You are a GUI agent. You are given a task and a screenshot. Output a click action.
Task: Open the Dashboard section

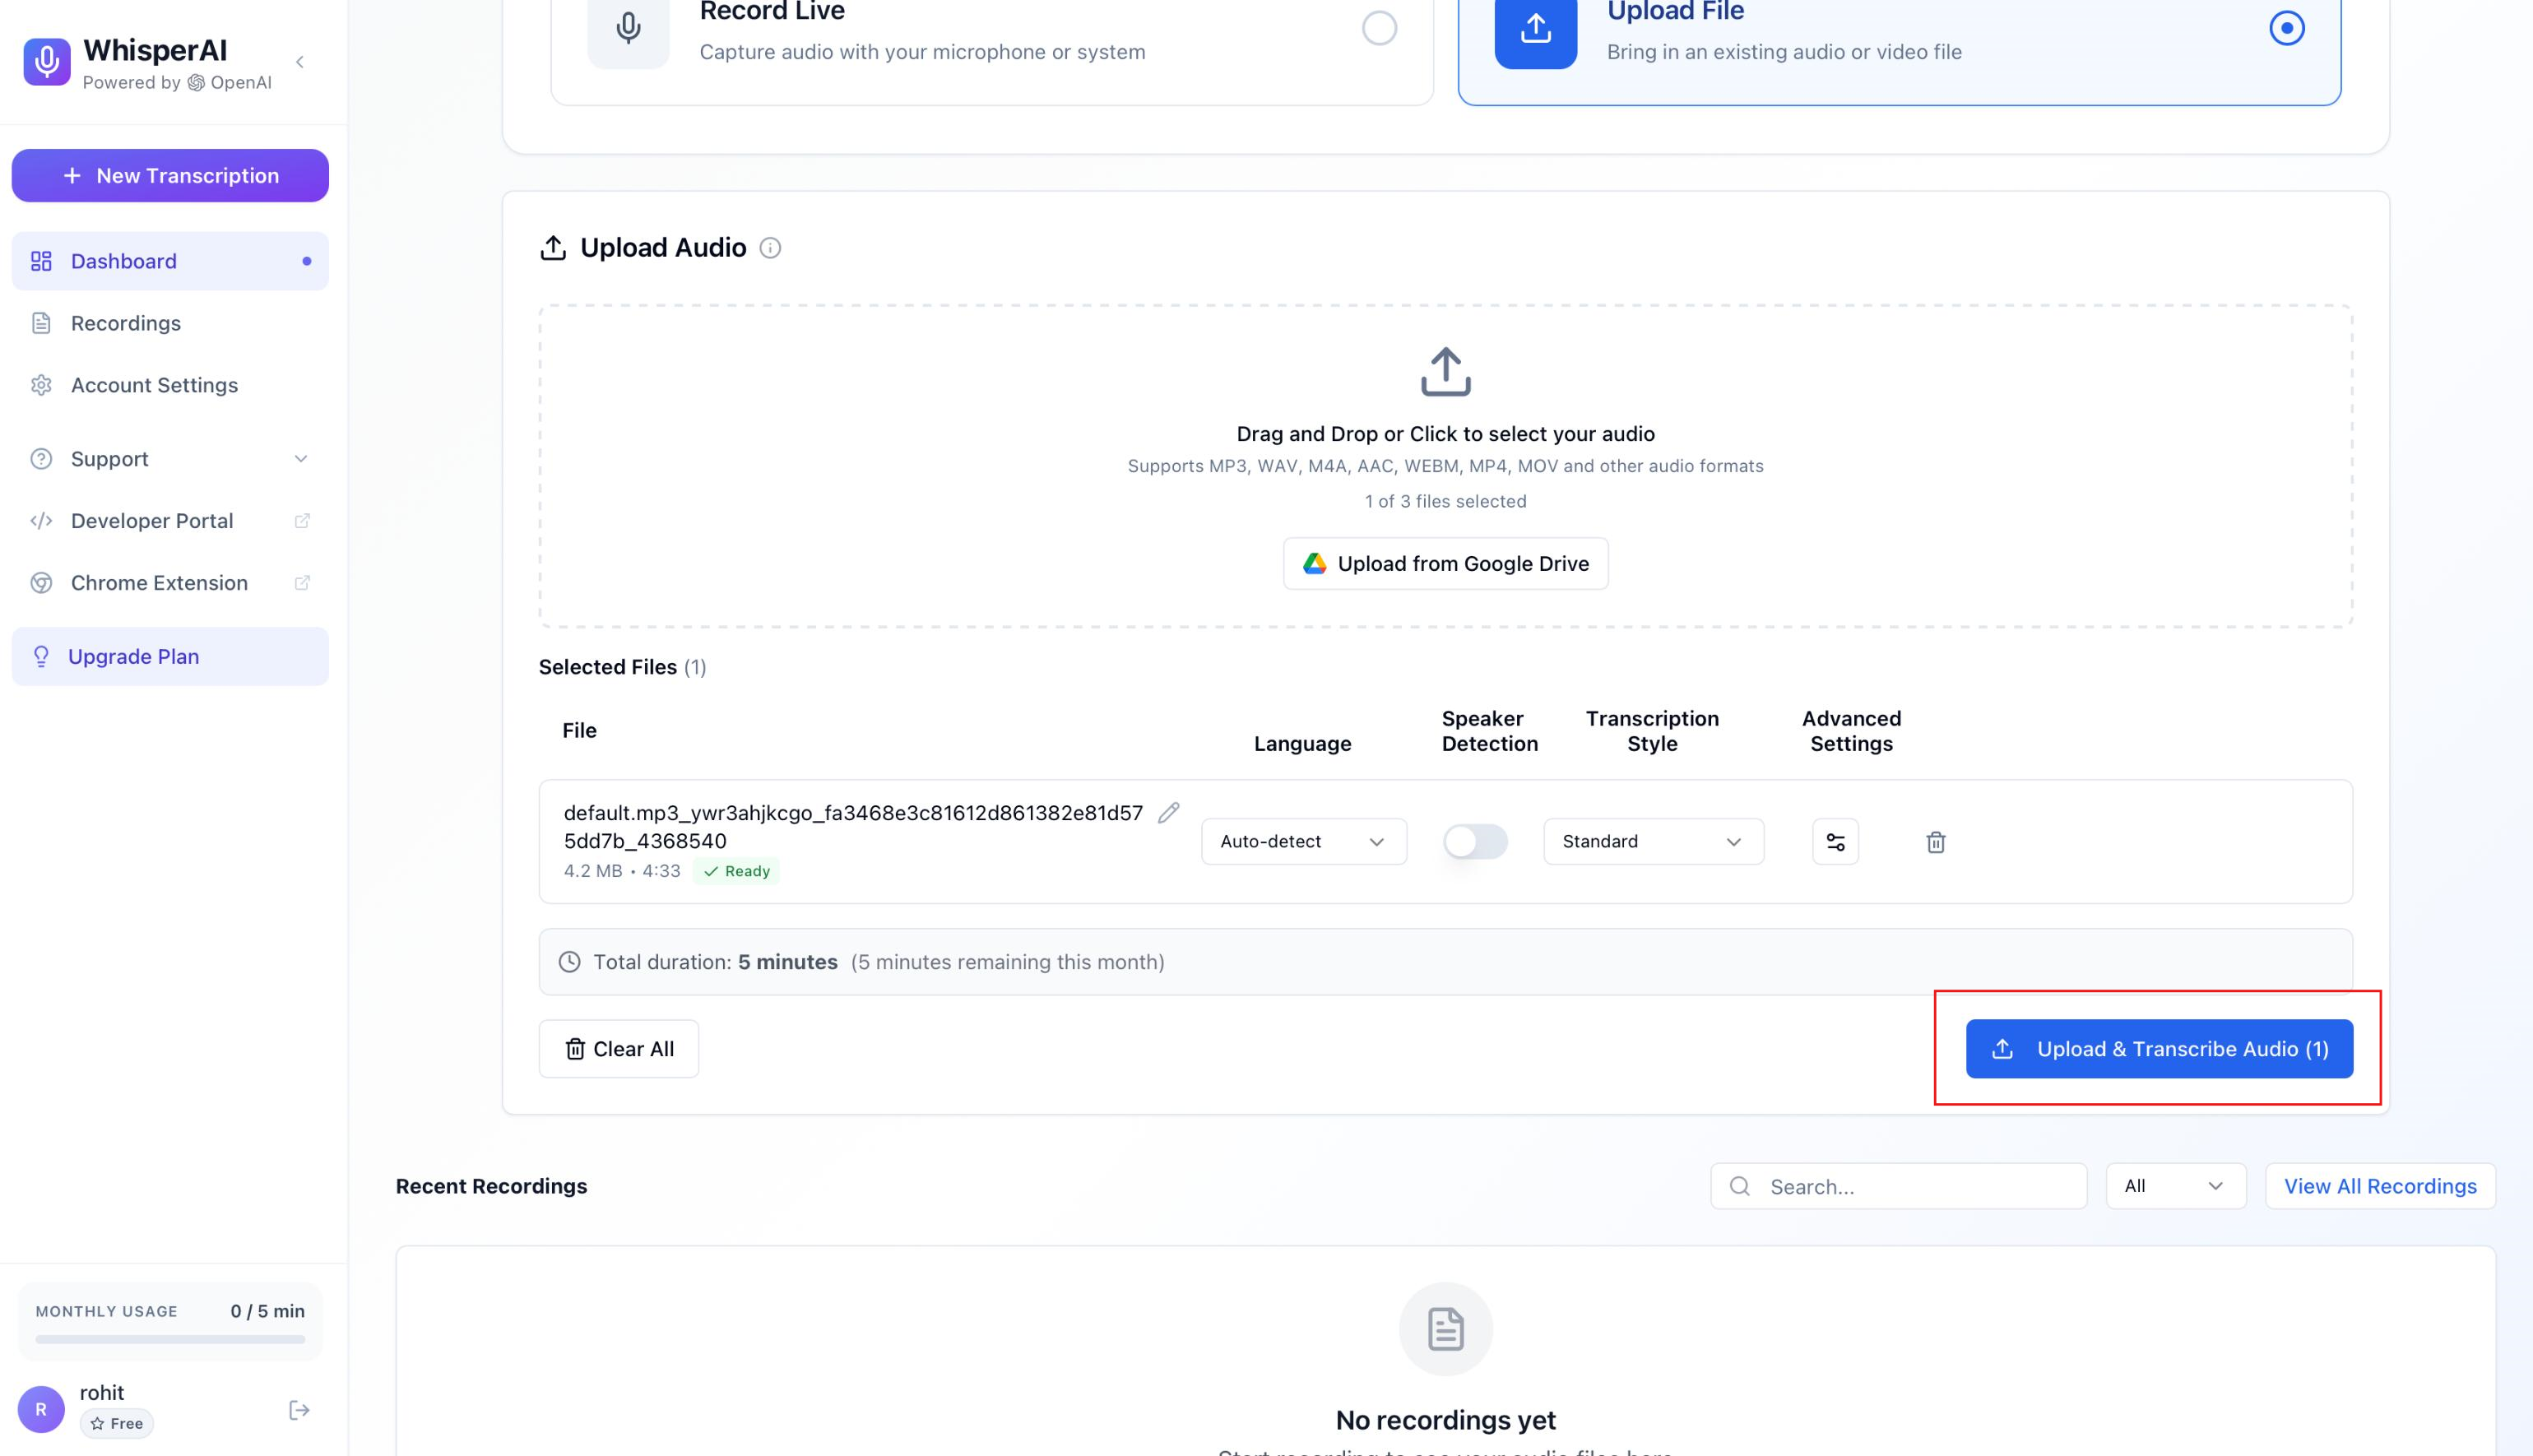coord(170,261)
